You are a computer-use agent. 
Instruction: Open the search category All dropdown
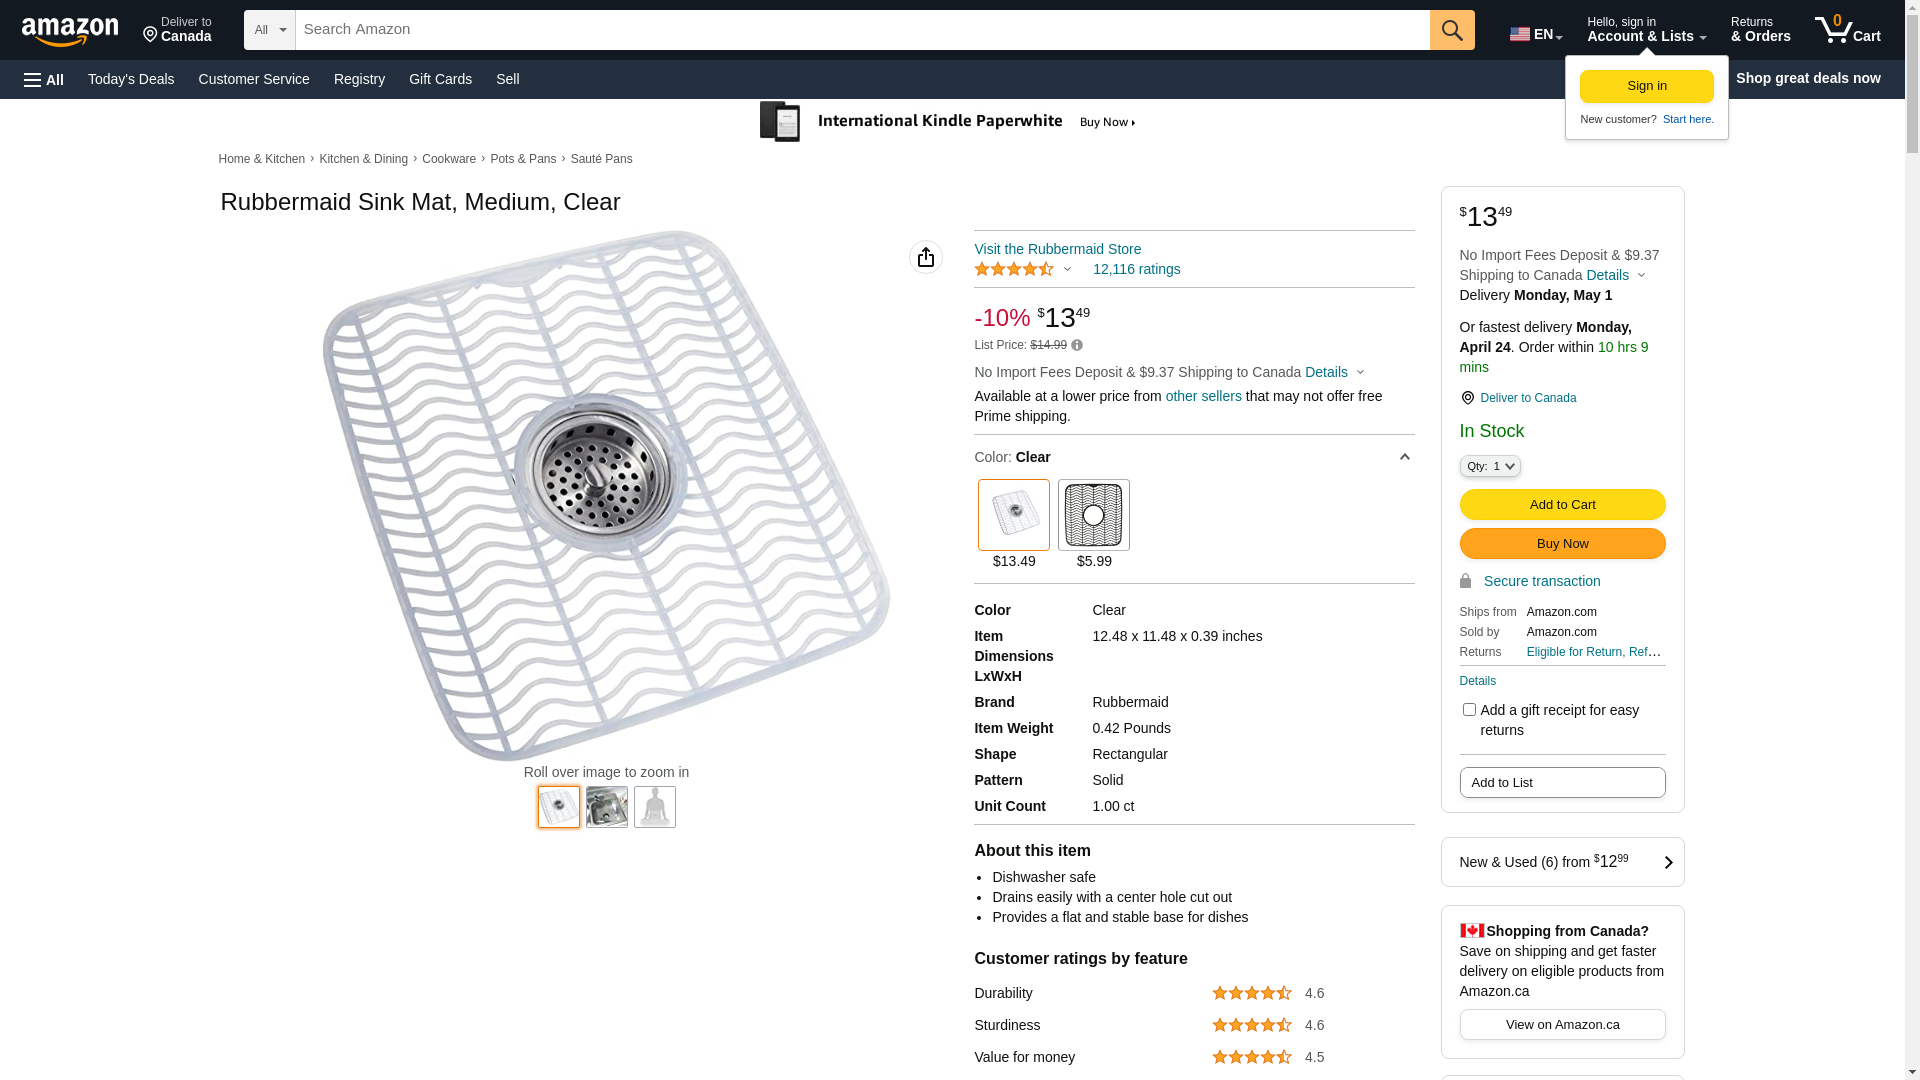[269, 30]
